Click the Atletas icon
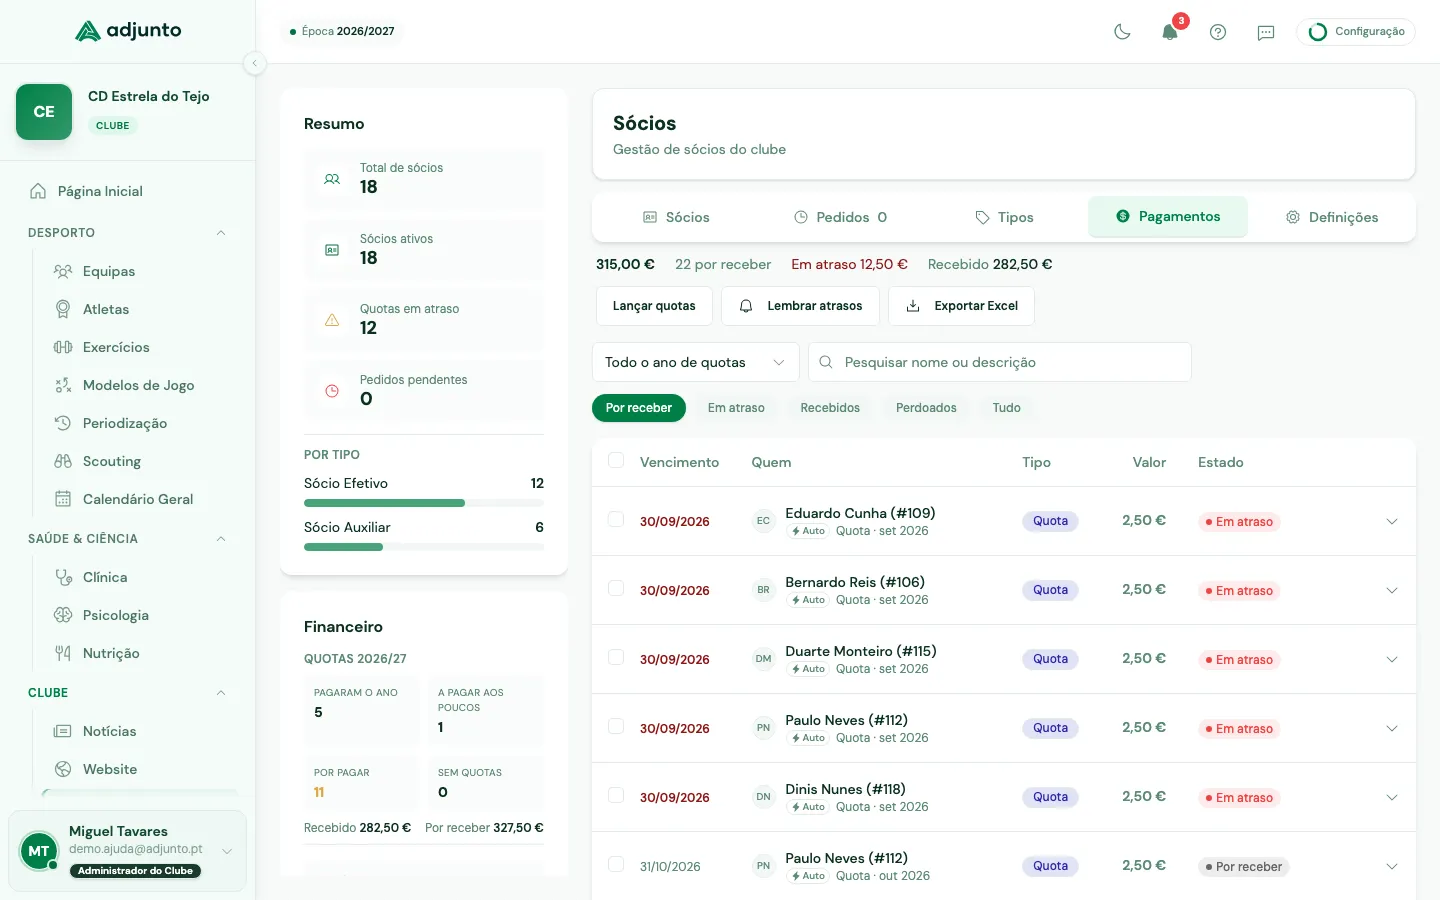The image size is (1440, 900). click(x=63, y=309)
